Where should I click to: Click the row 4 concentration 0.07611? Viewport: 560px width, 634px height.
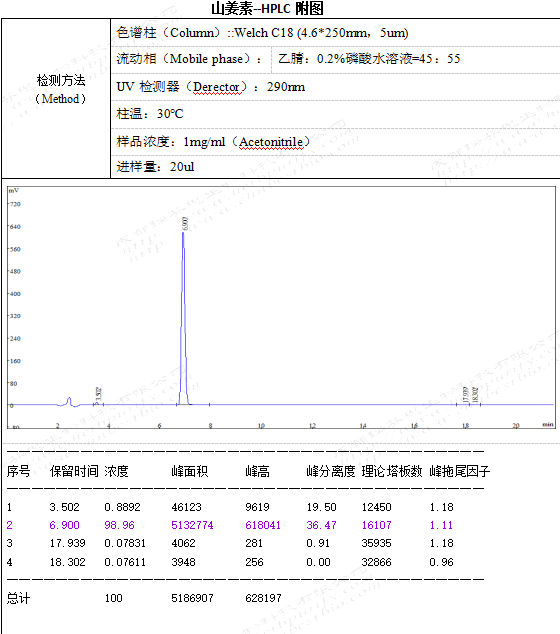click(125, 562)
